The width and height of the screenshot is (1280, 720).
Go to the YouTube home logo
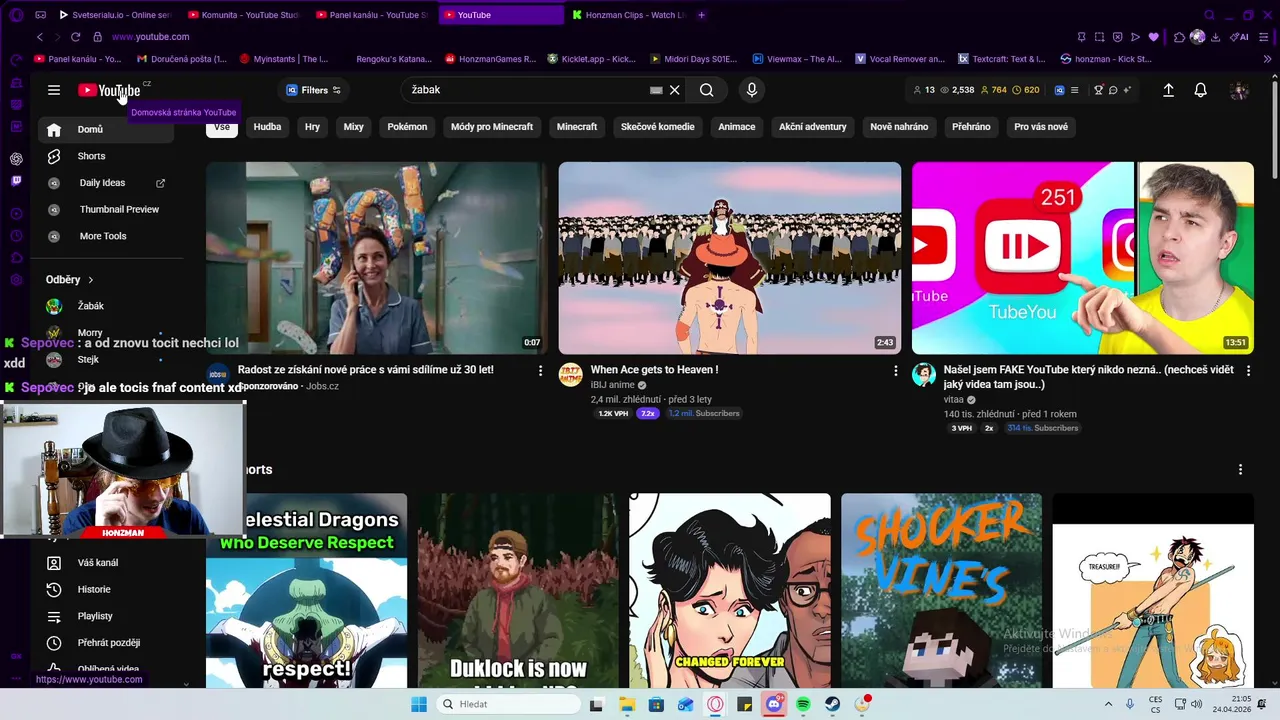click(109, 90)
